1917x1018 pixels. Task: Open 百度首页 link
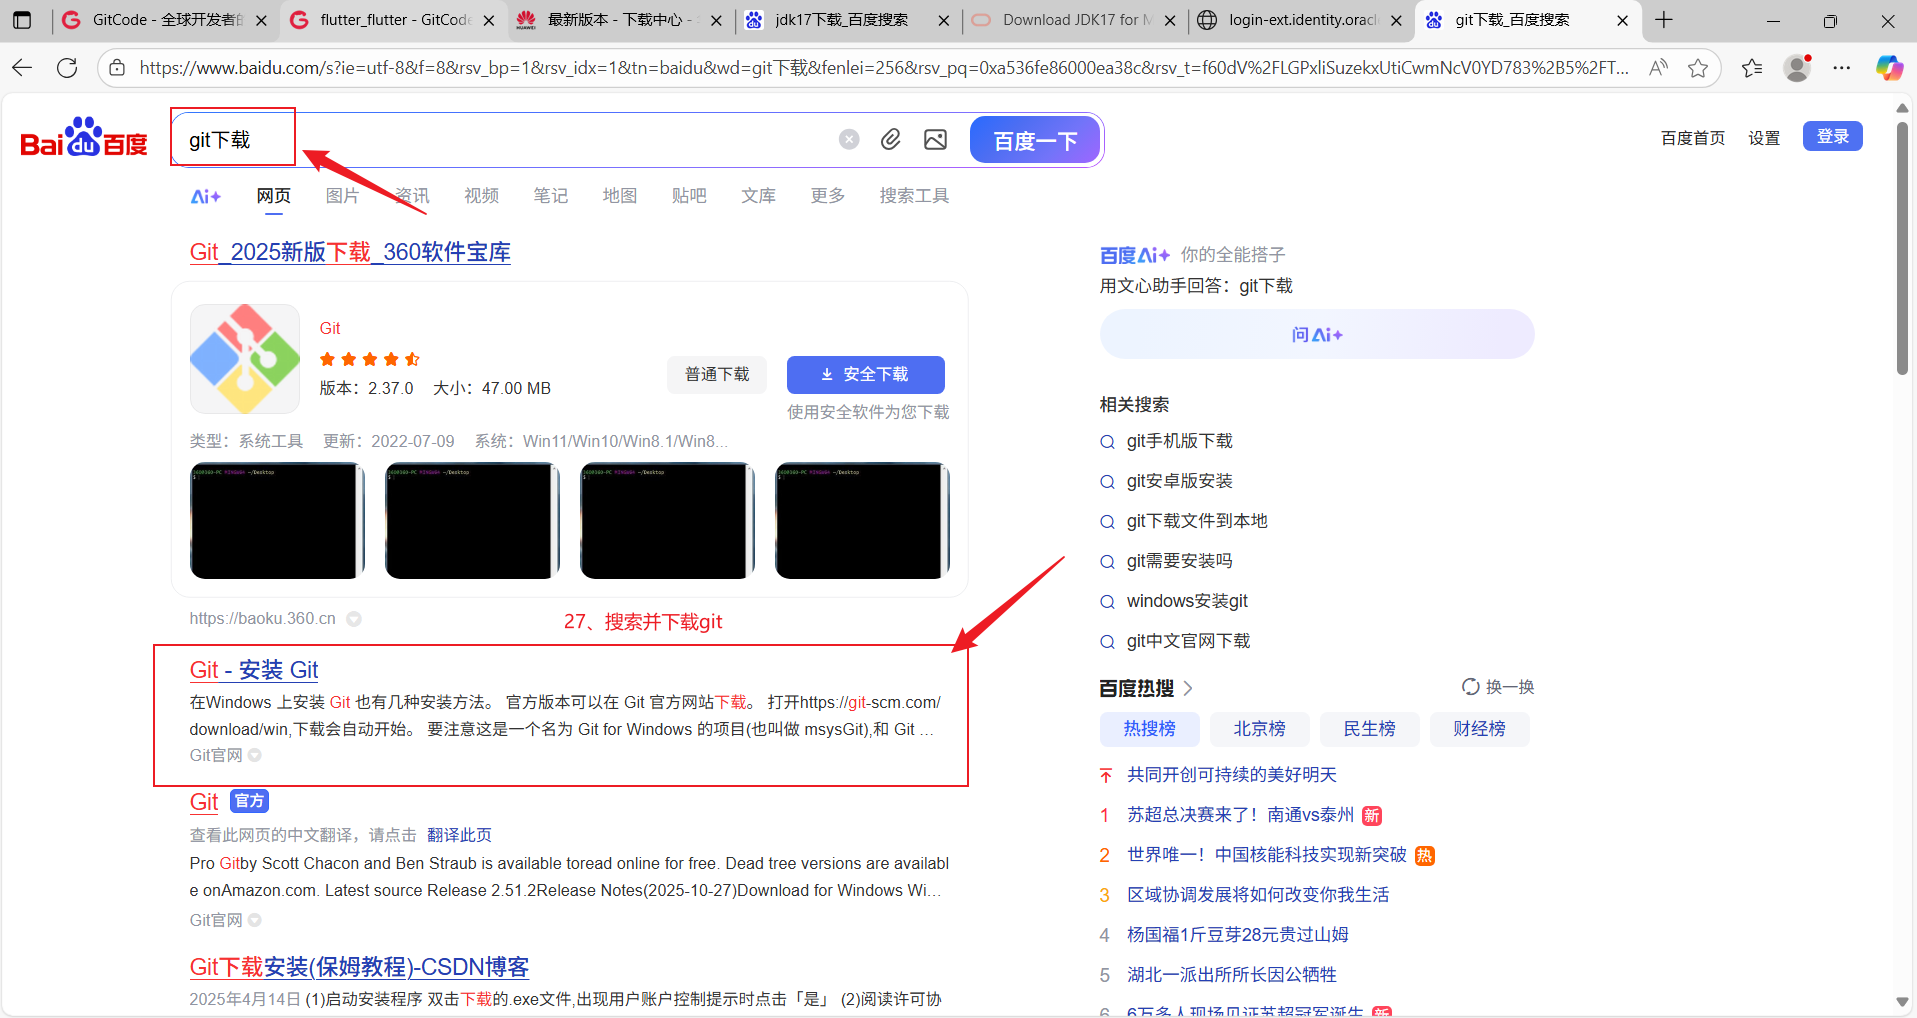[1693, 138]
